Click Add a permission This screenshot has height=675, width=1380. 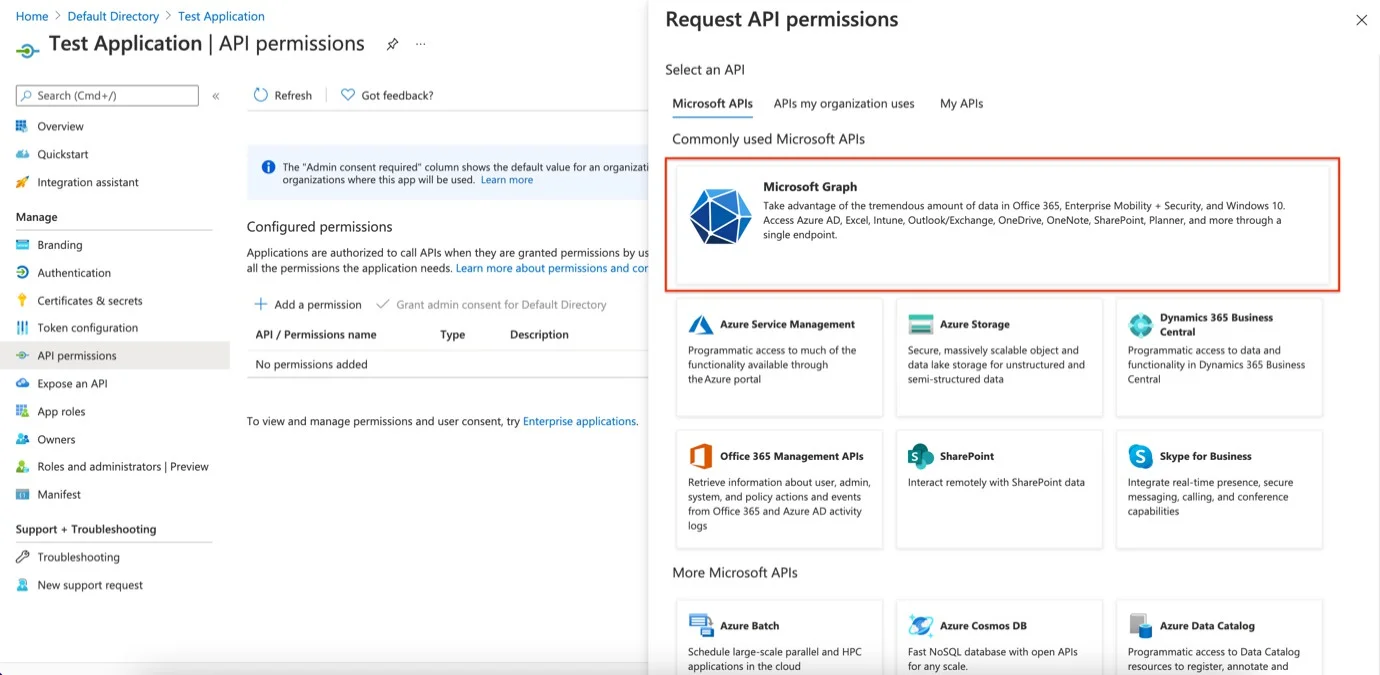[x=307, y=305]
